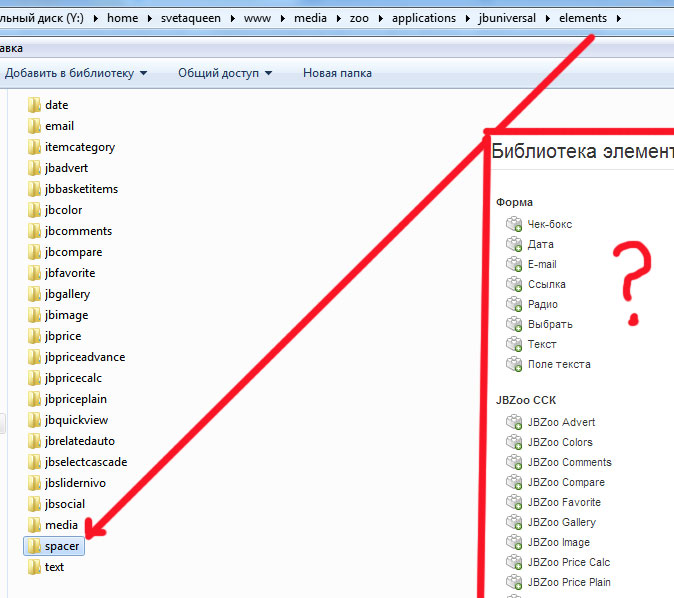Add the Поле текста element icon
Image resolution: width=674 pixels, height=598 pixels.
tap(514, 364)
